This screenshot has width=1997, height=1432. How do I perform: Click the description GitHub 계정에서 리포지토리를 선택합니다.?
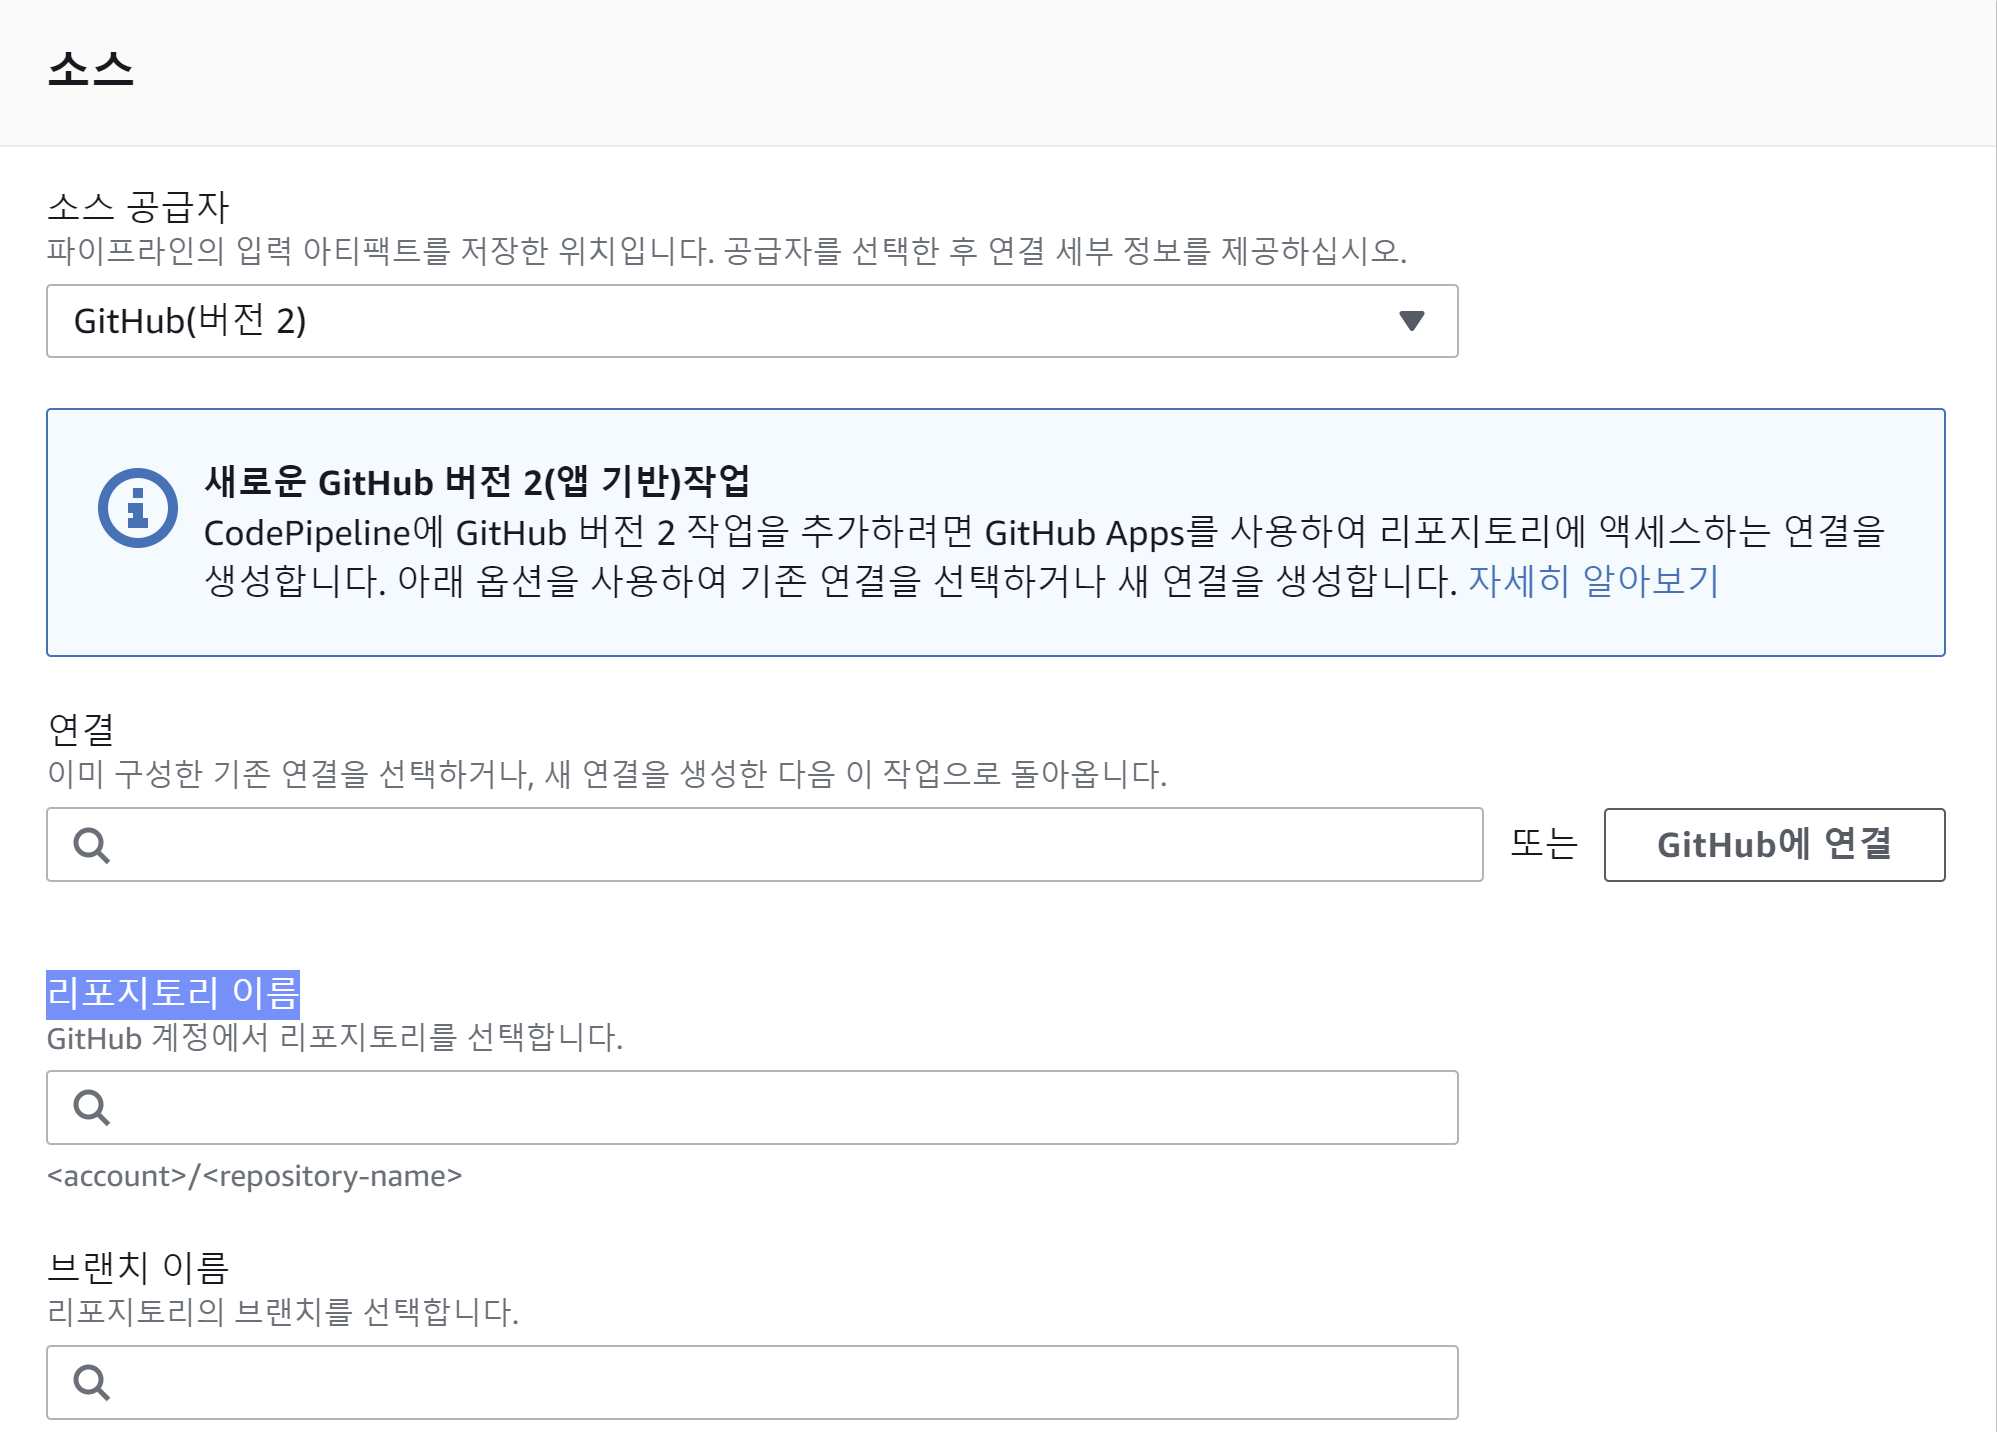click(335, 1038)
